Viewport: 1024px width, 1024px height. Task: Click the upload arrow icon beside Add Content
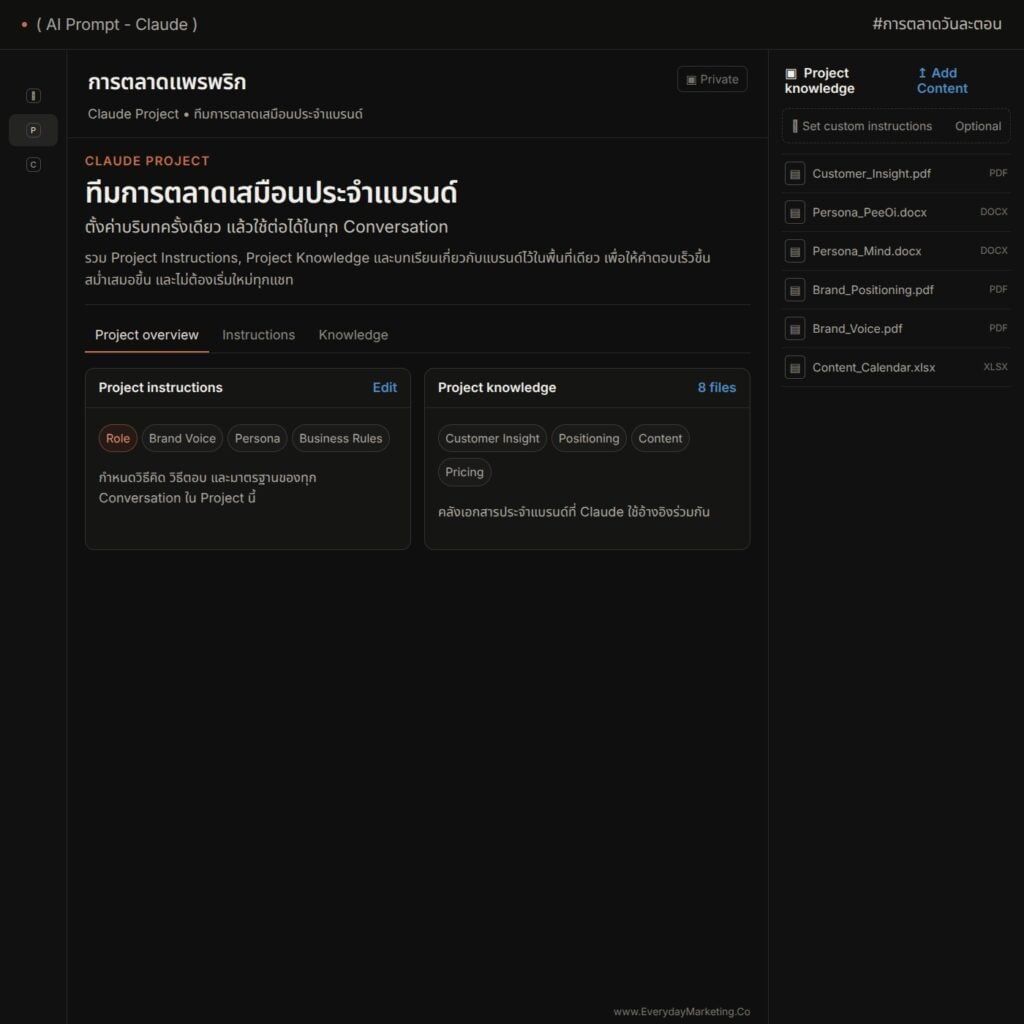click(922, 73)
